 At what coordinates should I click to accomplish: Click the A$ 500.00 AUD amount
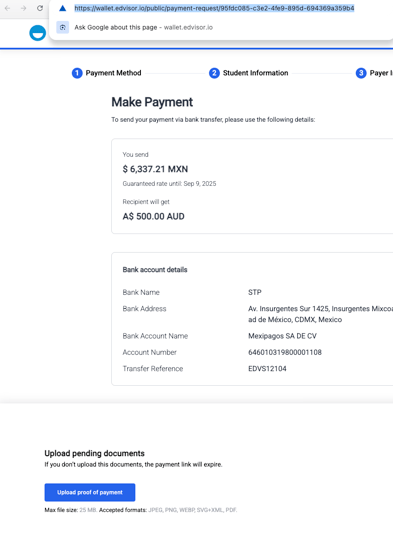153,216
